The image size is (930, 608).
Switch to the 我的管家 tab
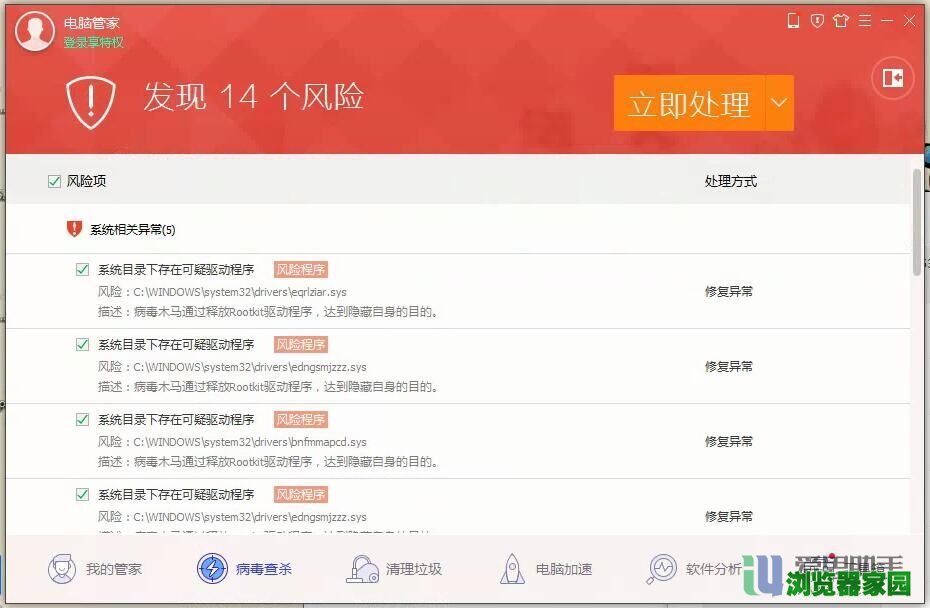[96, 569]
